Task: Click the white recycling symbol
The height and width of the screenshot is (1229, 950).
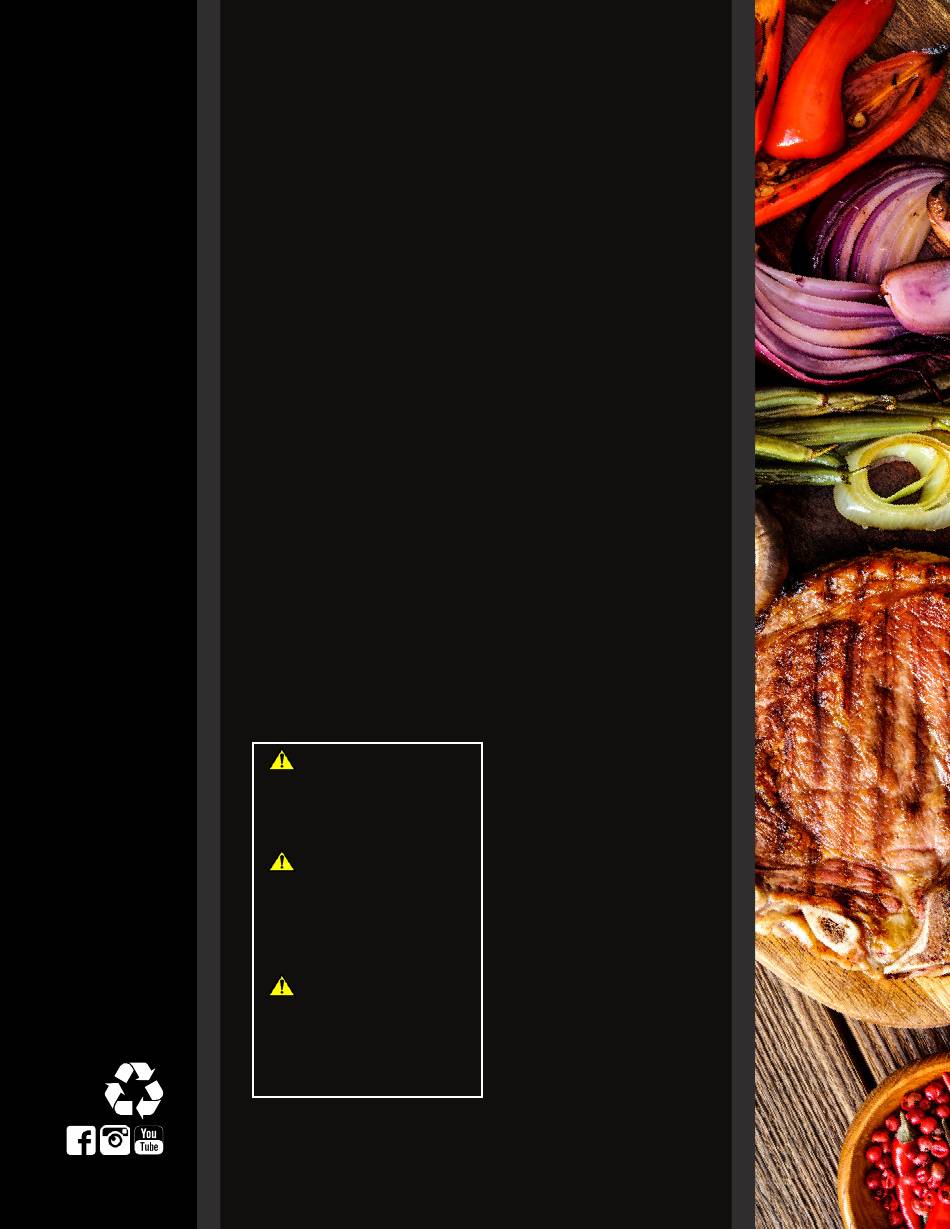Action: 134,1090
